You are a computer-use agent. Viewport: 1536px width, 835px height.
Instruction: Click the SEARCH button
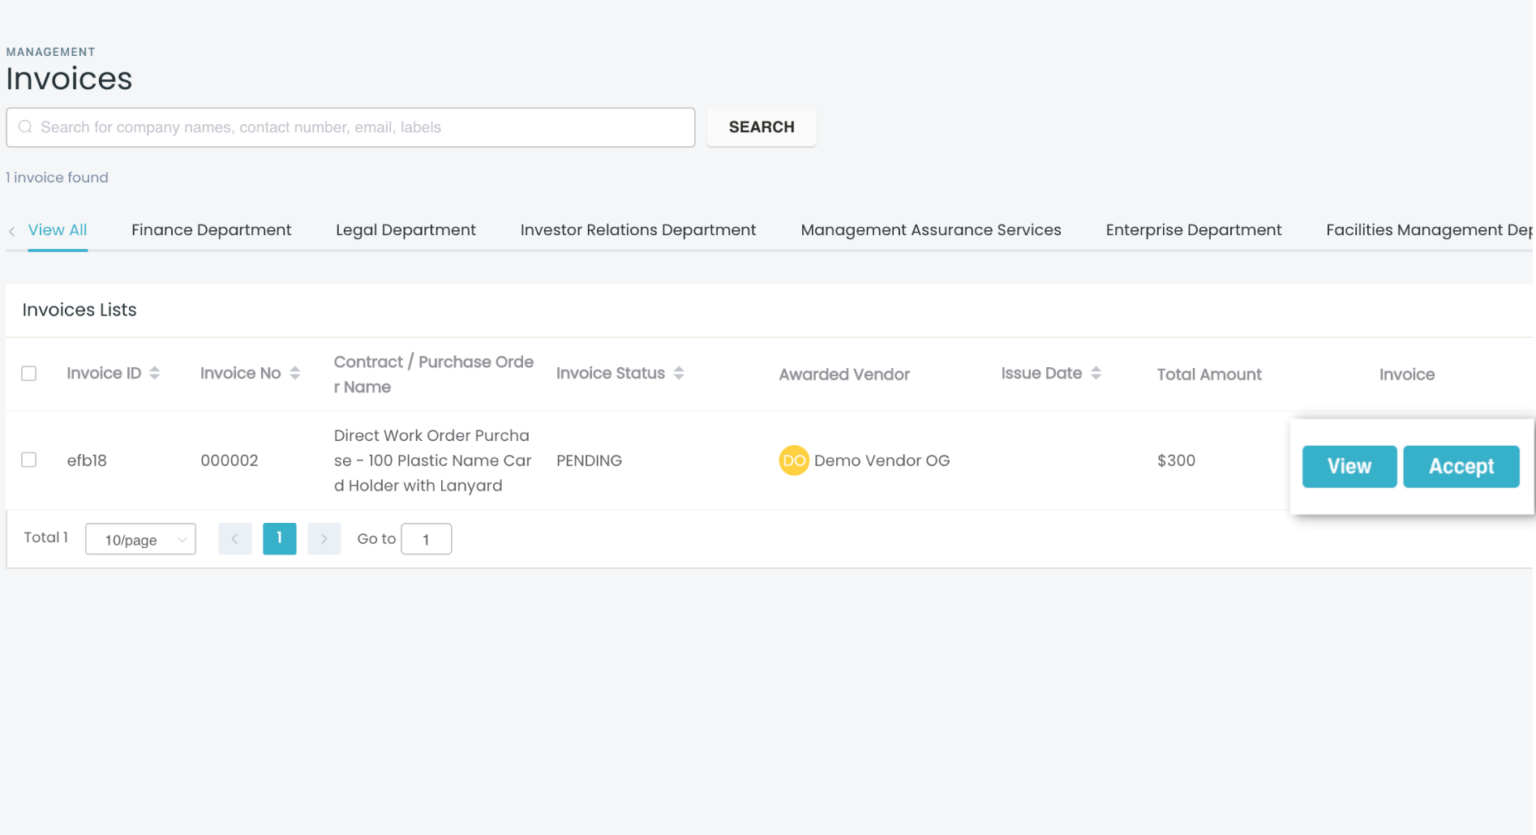pos(762,127)
